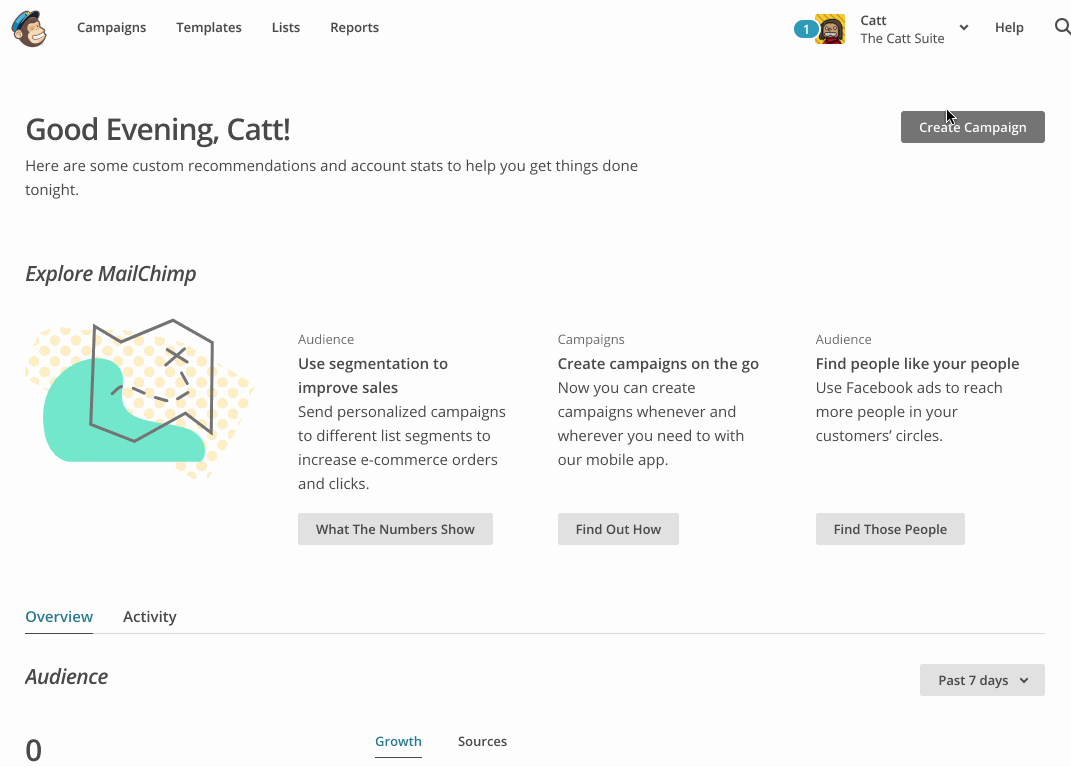Screen dimensions: 1071x767
Task: Click 'Create campaigns on the go' heading
Action: pyautogui.click(x=658, y=363)
